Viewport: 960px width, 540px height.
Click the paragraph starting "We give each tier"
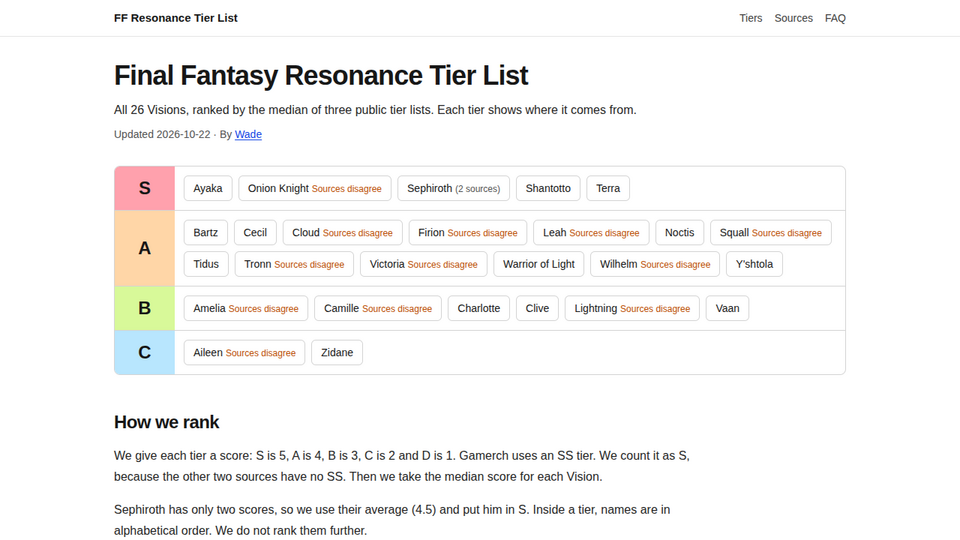pyautogui.click(x=402, y=466)
